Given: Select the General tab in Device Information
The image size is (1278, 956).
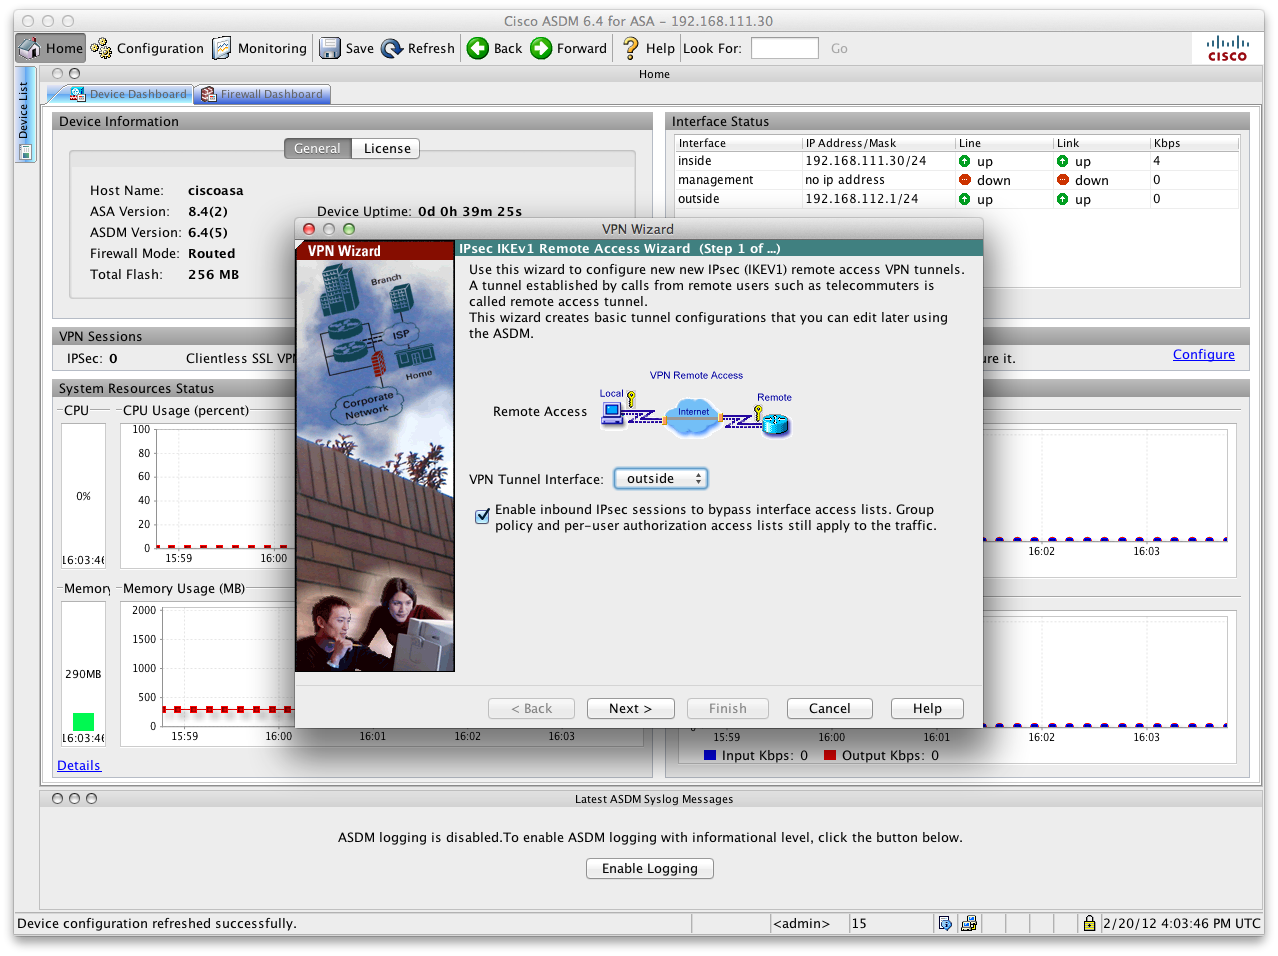Looking at the screenshot, I should coord(317,148).
